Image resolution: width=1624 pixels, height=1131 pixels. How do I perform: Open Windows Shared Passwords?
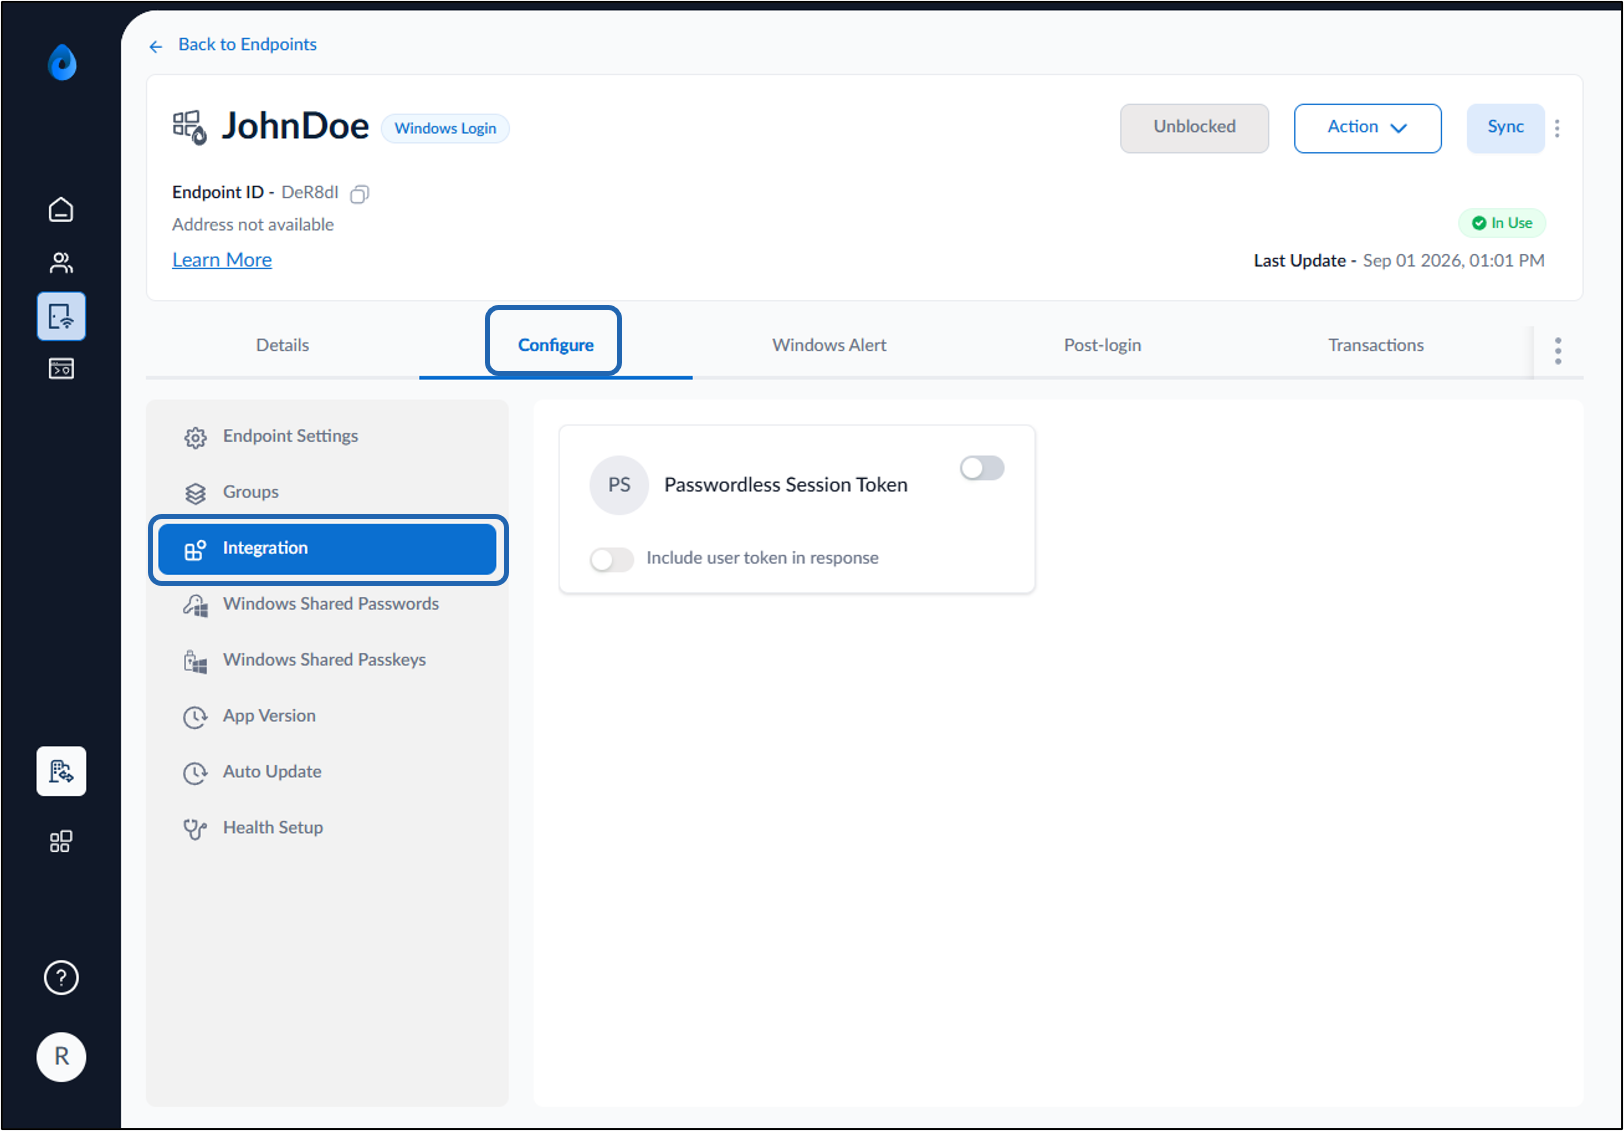[327, 604]
